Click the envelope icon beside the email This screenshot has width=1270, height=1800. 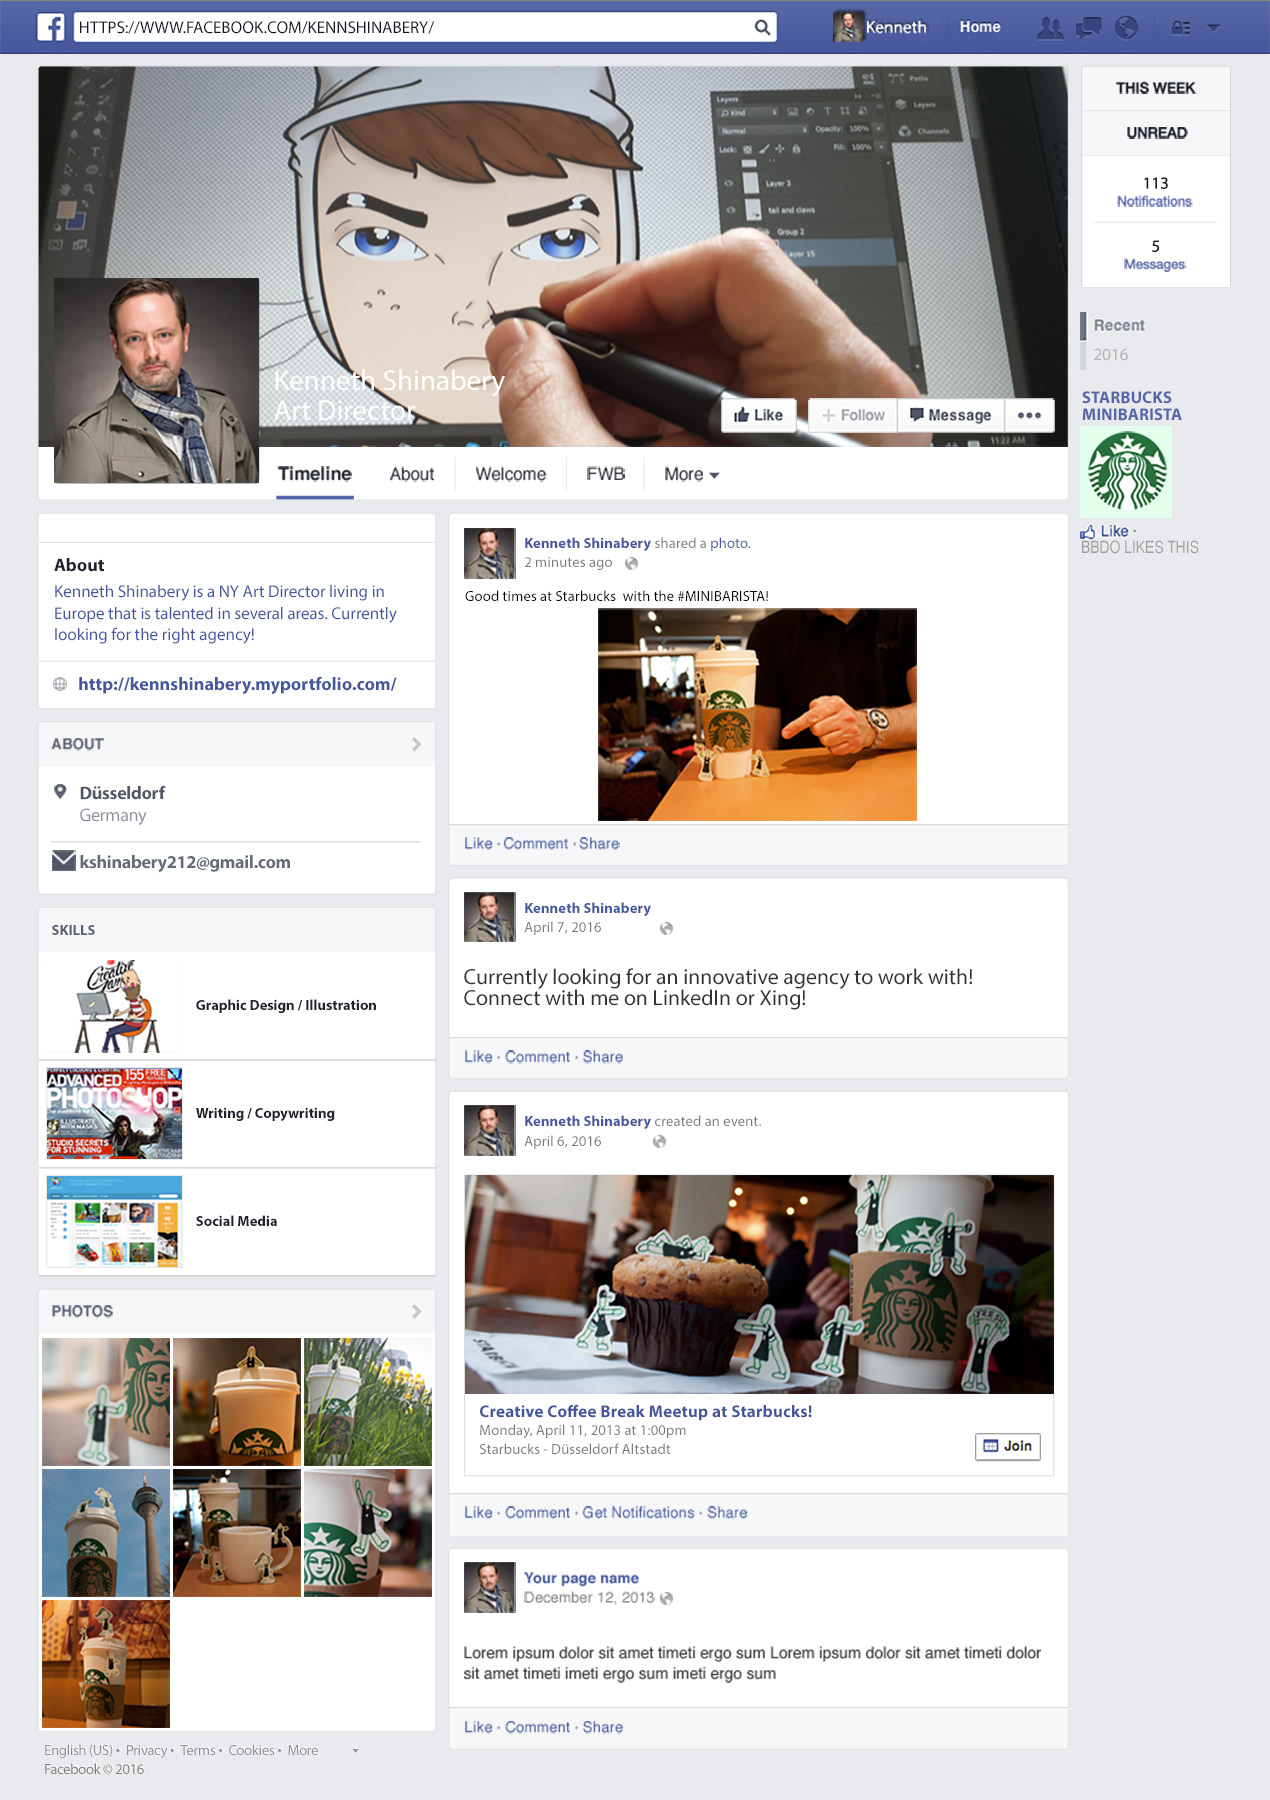click(64, 861)
